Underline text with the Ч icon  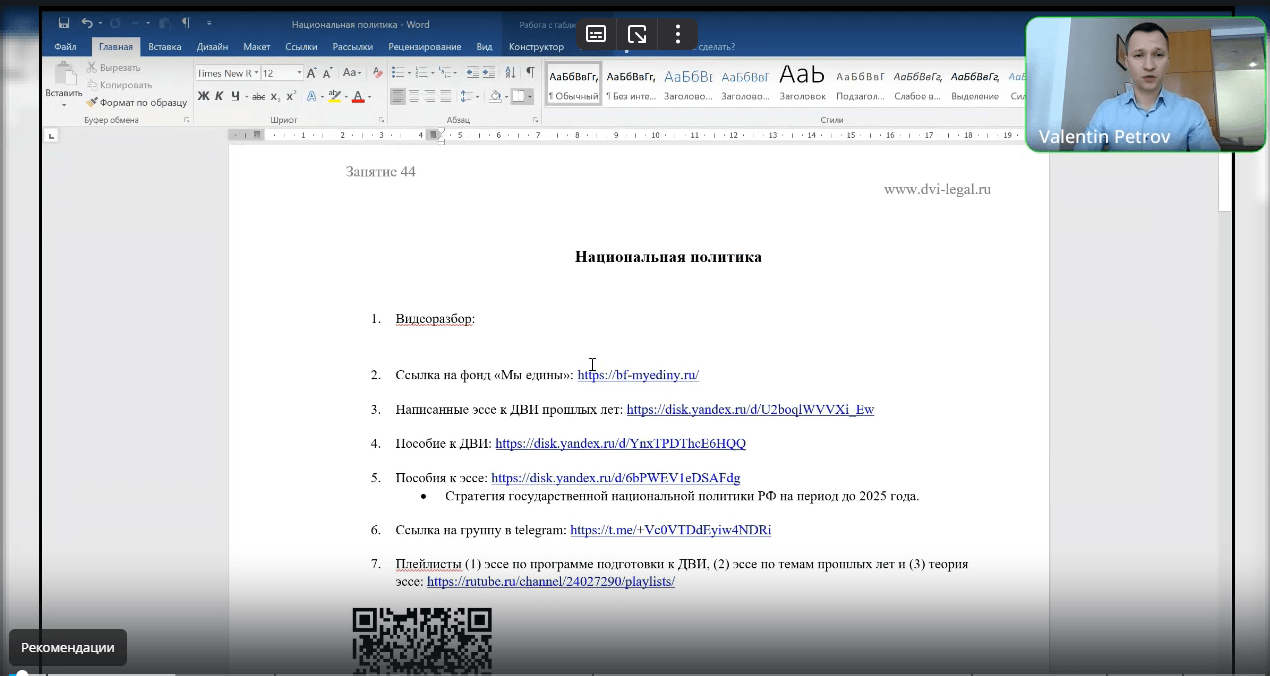coord(234,95)
